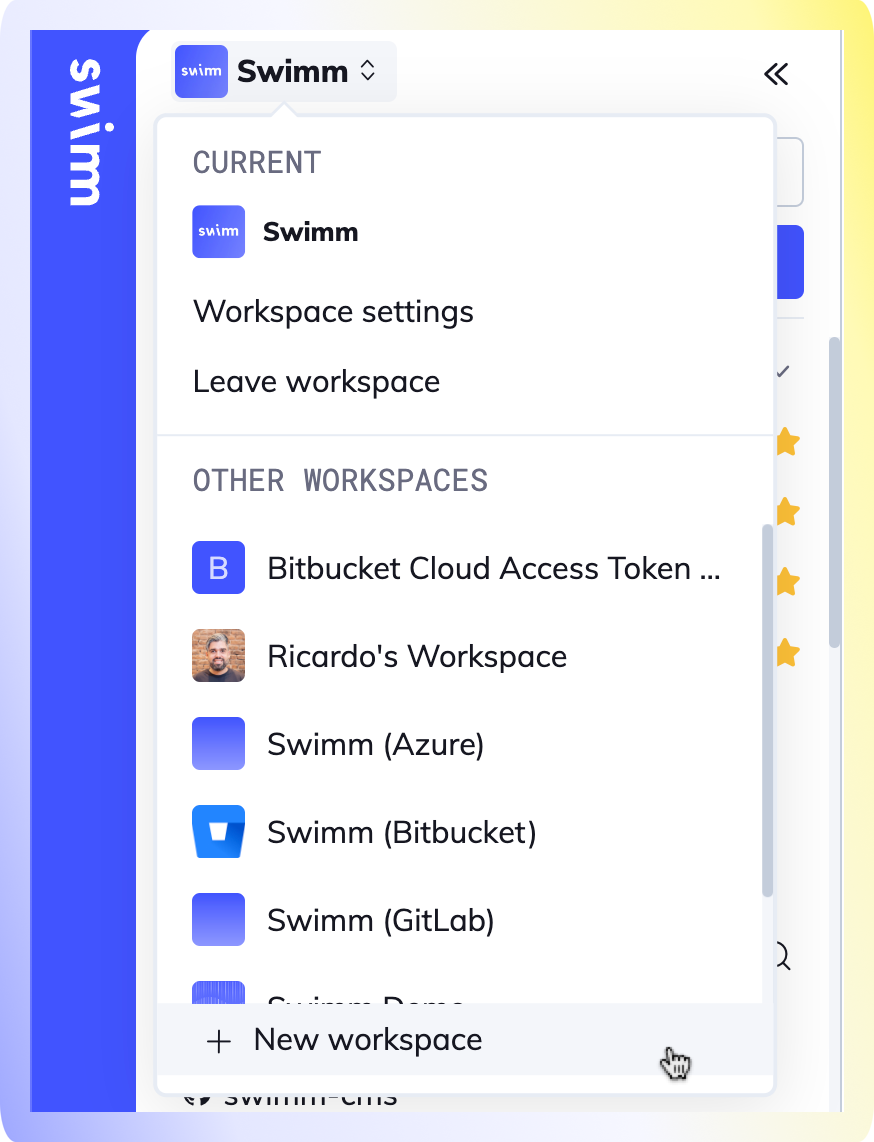Switch to Swimm (GitLab) workspace
Image resolution: width=874 pixels, height=1142 pixels.
pos(459,921)
